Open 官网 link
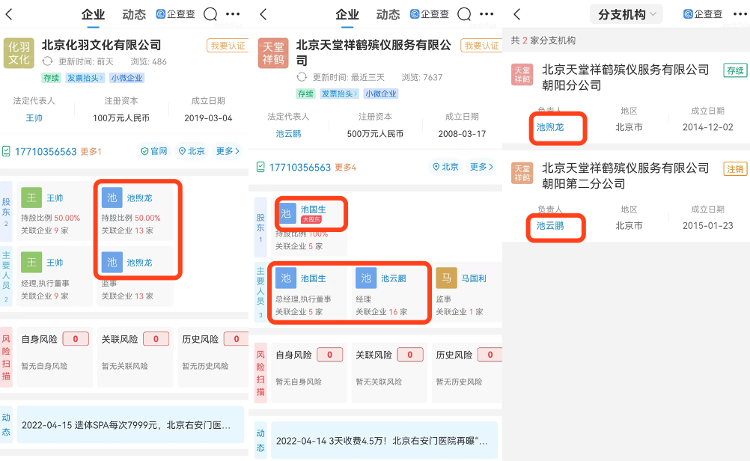750x461 pixels. point(154,151)
